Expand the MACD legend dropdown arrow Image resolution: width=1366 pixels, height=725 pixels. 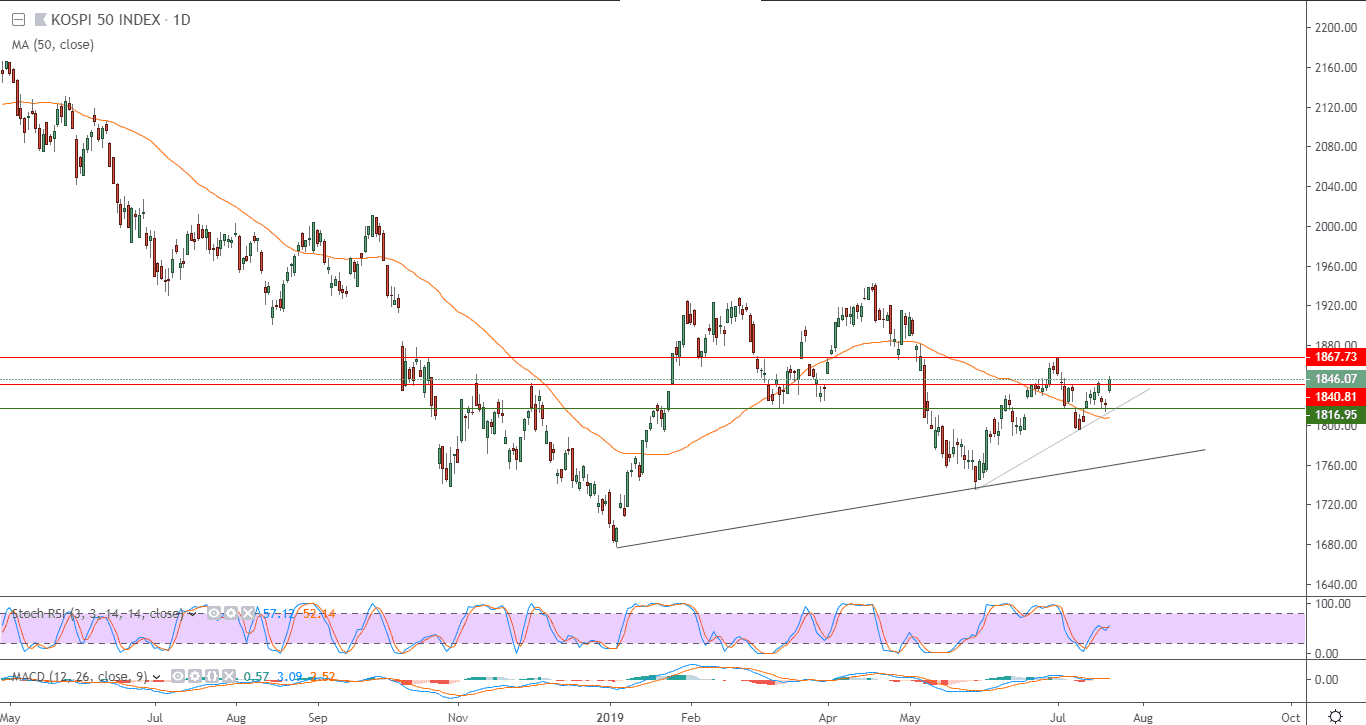point(156,677)
